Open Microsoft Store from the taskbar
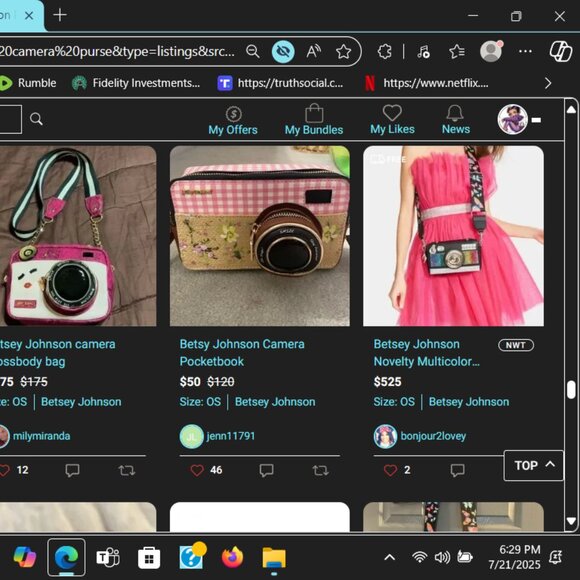The height and width of the screenshot is (580, 580). pos(149,558)
